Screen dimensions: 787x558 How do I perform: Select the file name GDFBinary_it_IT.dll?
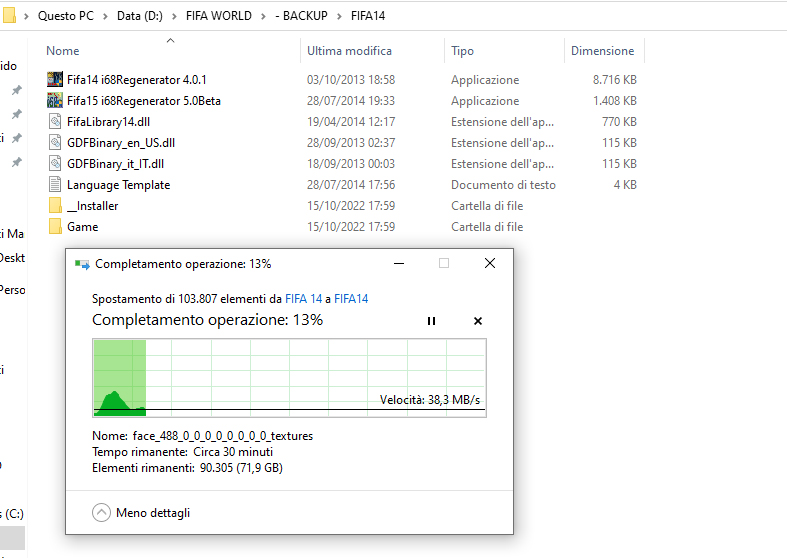pos(115,164)
